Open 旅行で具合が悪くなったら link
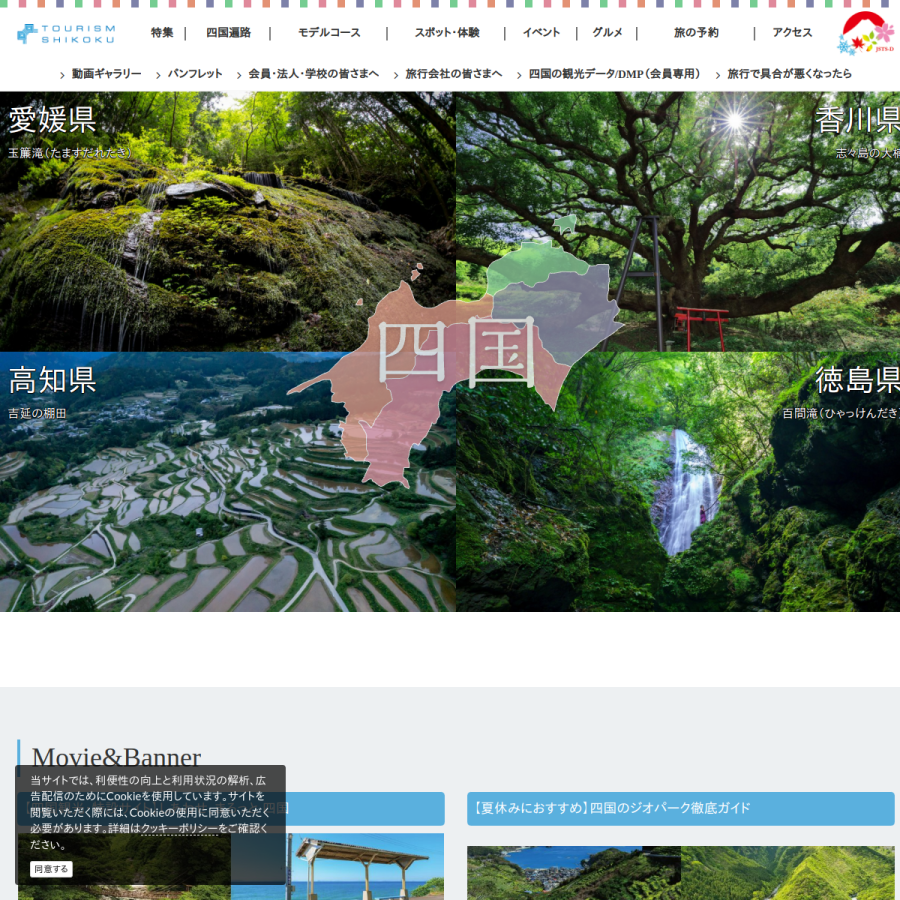Screen dimensions: 900x900 pos(789,73)
